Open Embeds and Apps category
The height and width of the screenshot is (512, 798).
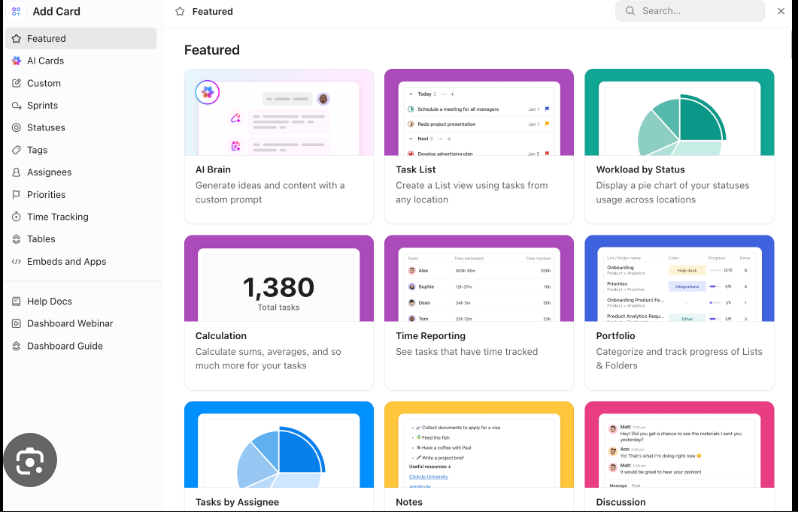(81, 262)
